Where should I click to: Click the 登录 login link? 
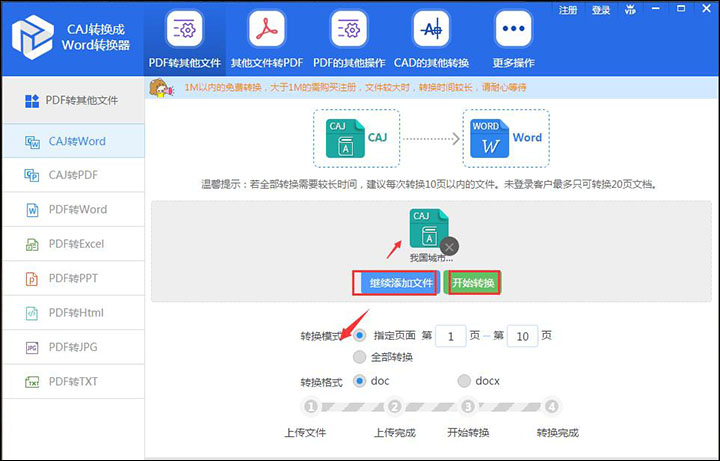coord(601,10)
